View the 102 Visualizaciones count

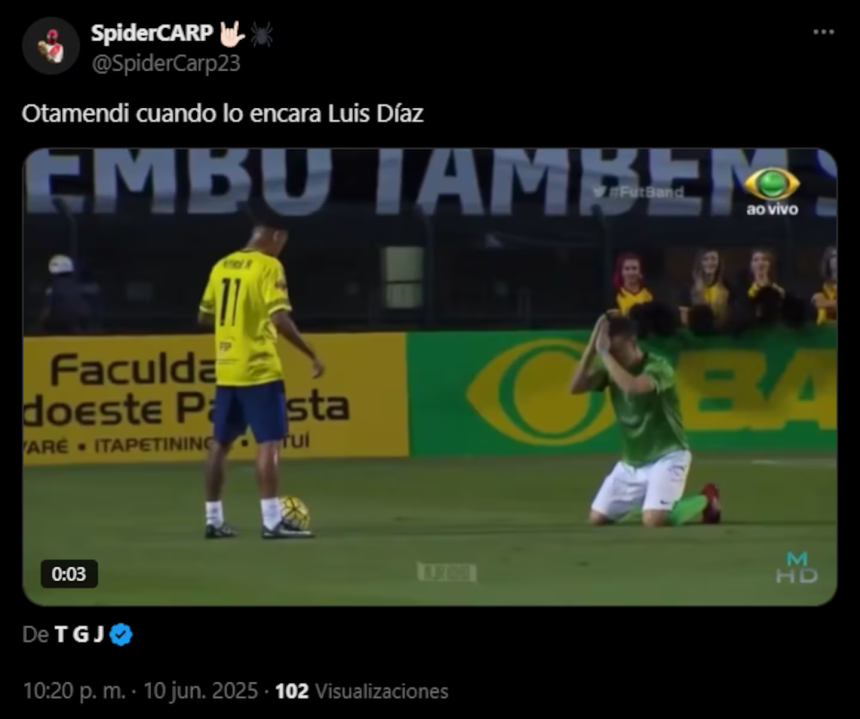click(362, 691)
